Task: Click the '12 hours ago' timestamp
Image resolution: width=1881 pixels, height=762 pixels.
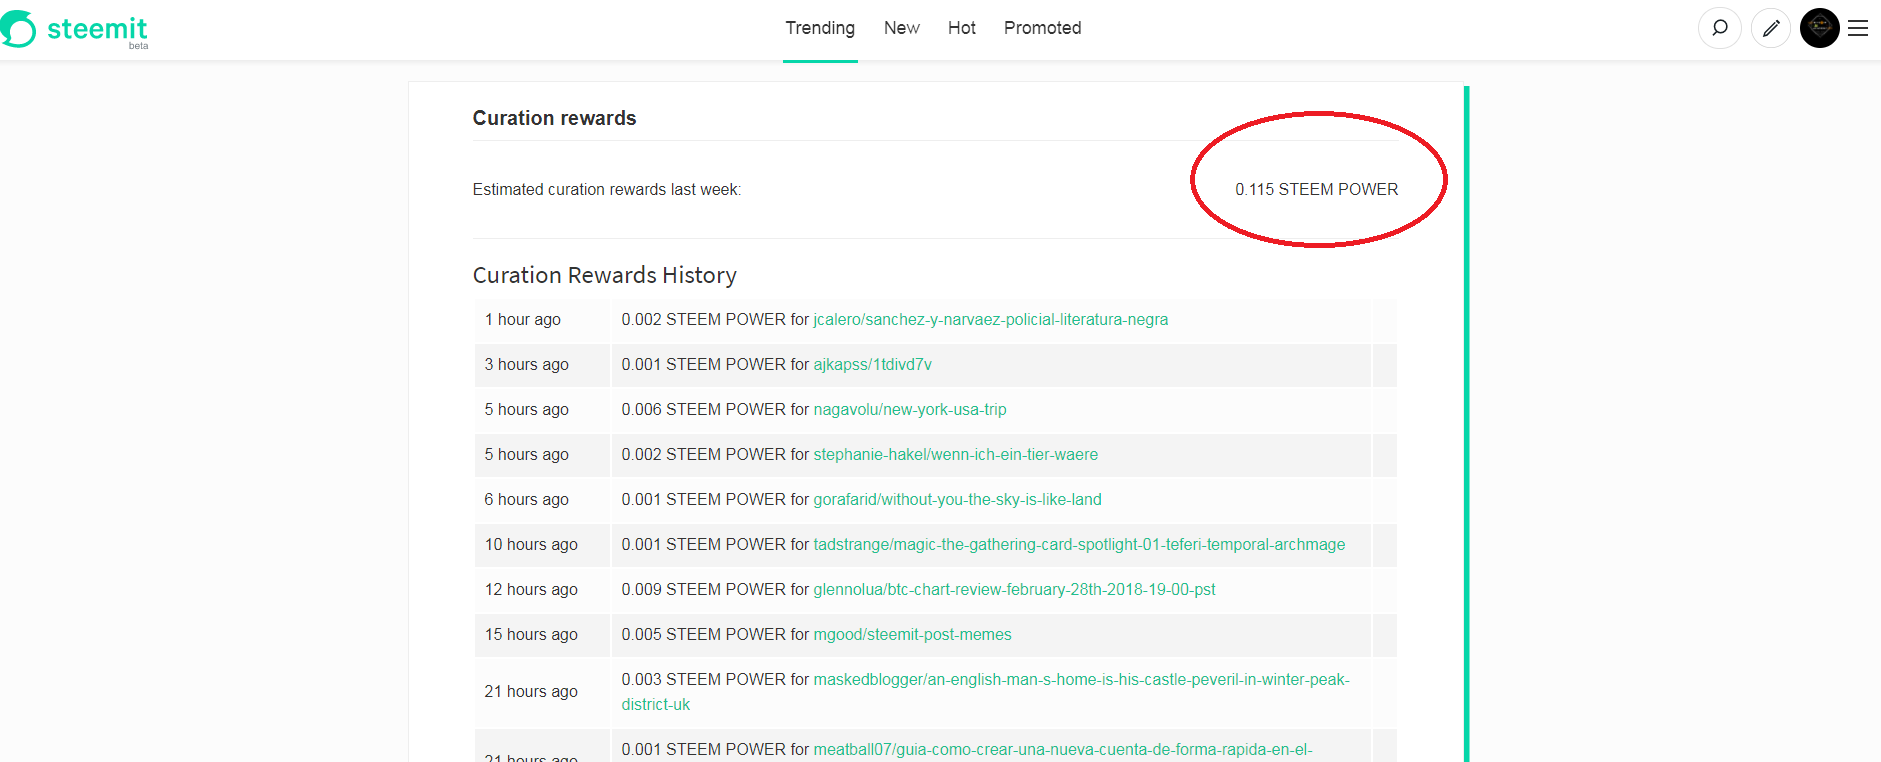Action: coord(531,590)
